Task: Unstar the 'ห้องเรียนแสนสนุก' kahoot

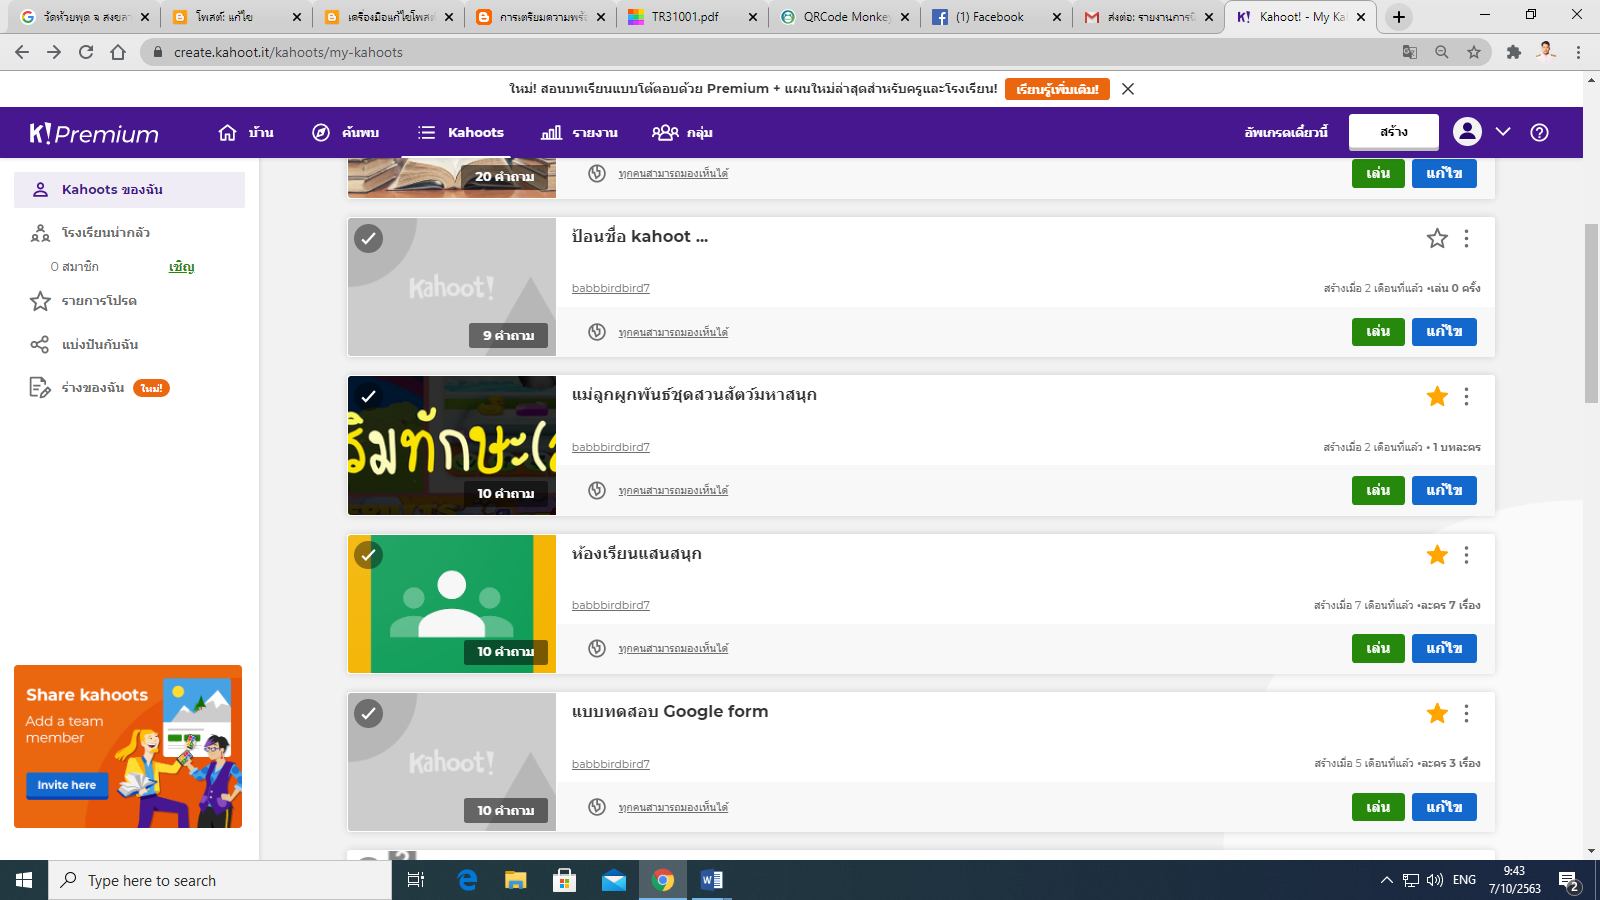Action: pyautogui.click(x=1437, y=554)
